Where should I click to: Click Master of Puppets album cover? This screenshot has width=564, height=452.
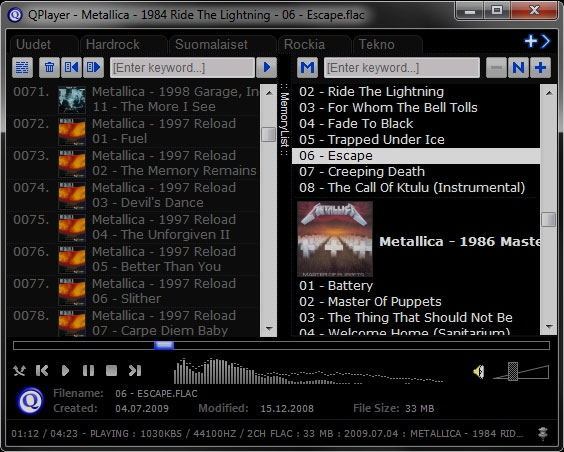[335, 239]
